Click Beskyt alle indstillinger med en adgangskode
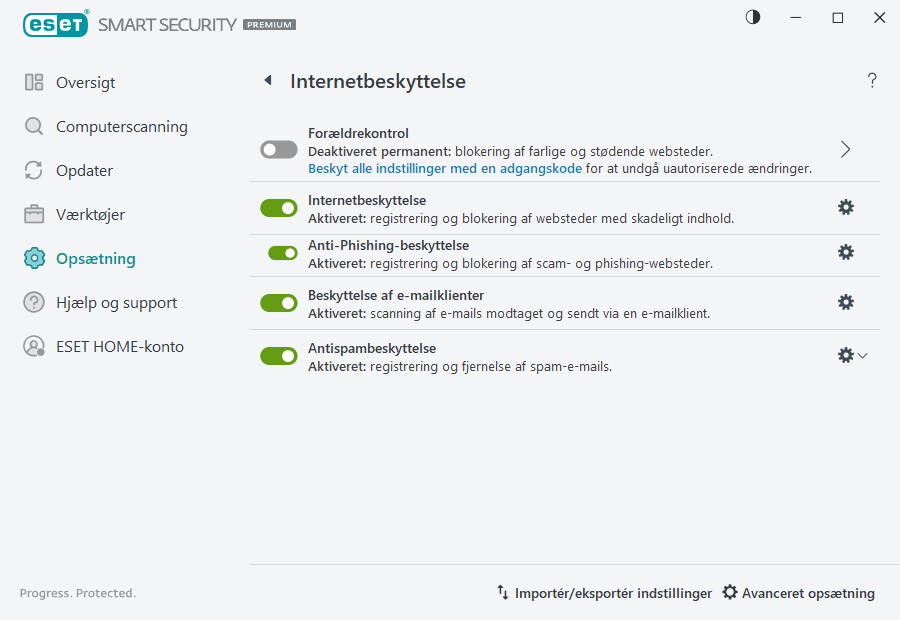This screenshot has height=620, width=900. 445,169
